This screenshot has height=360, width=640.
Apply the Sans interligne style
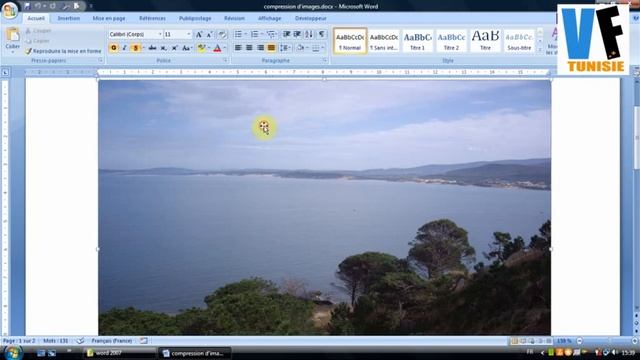tap(384, 41)
